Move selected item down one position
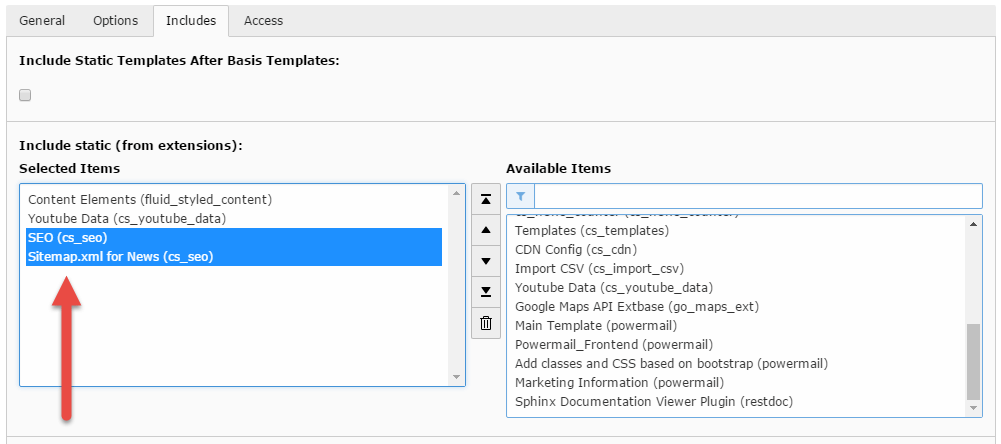The height and width of the screenshot is (444, 1001). (485, 261)
